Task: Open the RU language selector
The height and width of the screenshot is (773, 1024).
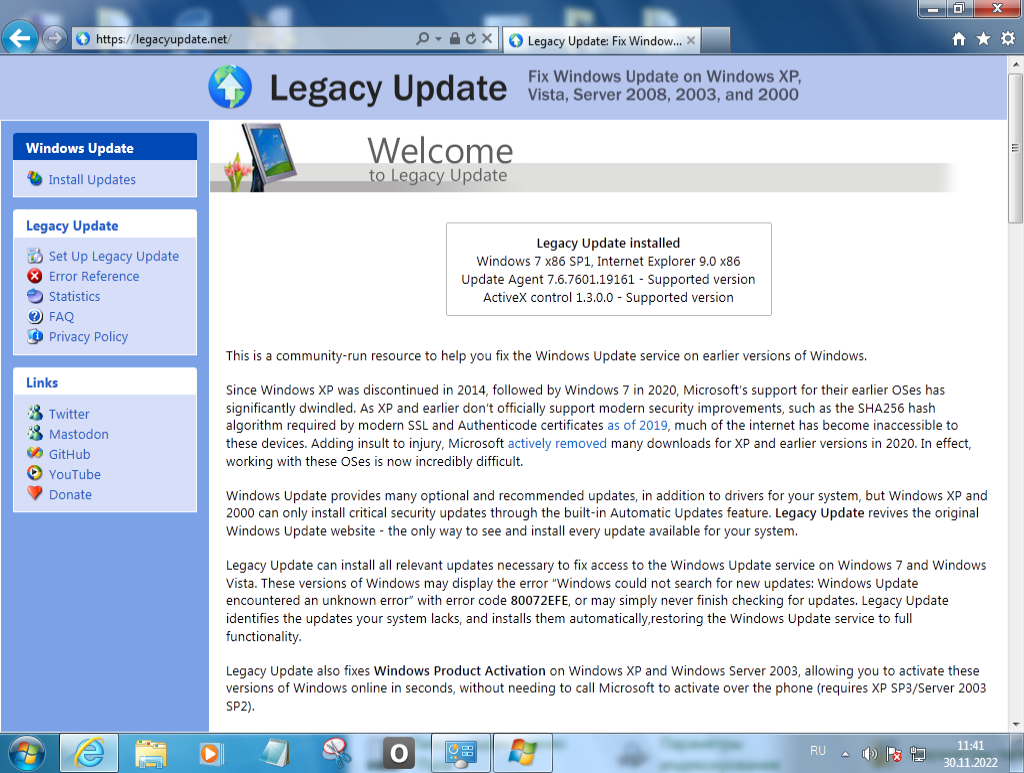Action: [816, 752]
